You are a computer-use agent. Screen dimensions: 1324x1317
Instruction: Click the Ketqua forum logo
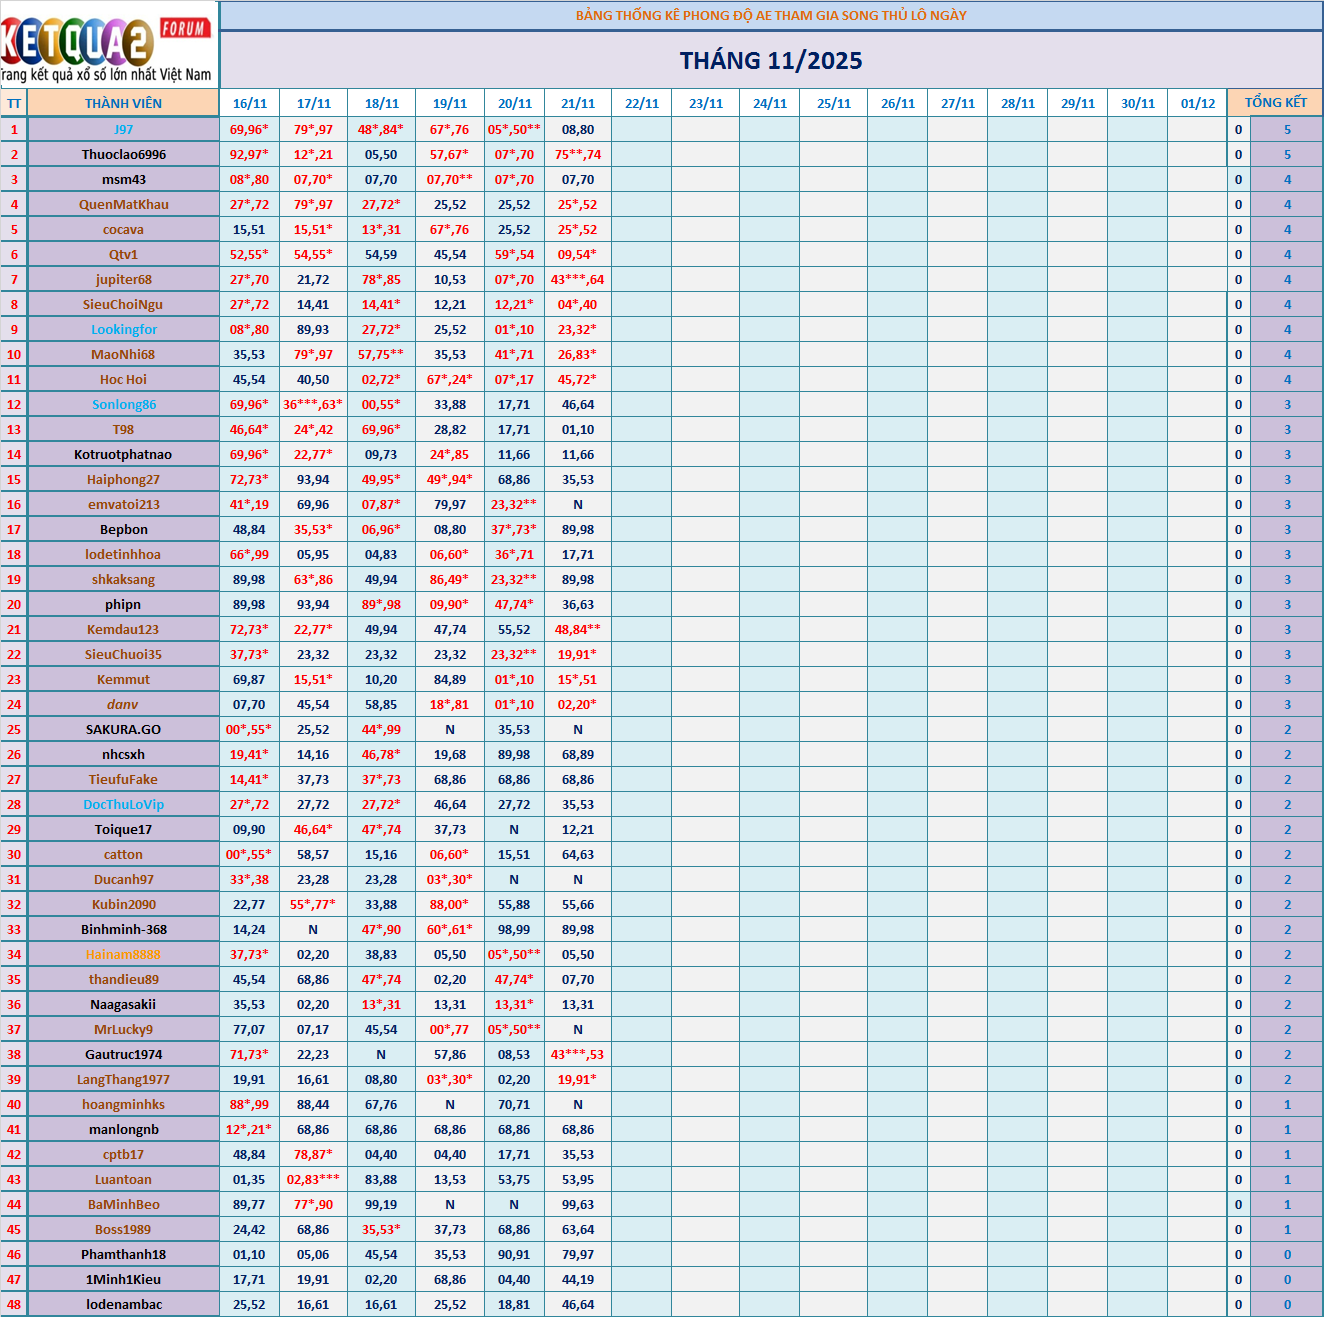108,45
